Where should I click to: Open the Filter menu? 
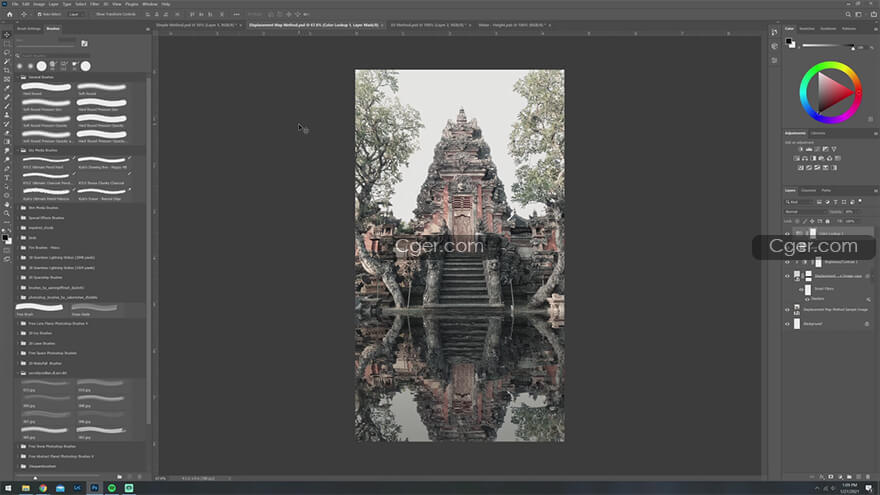94,4
